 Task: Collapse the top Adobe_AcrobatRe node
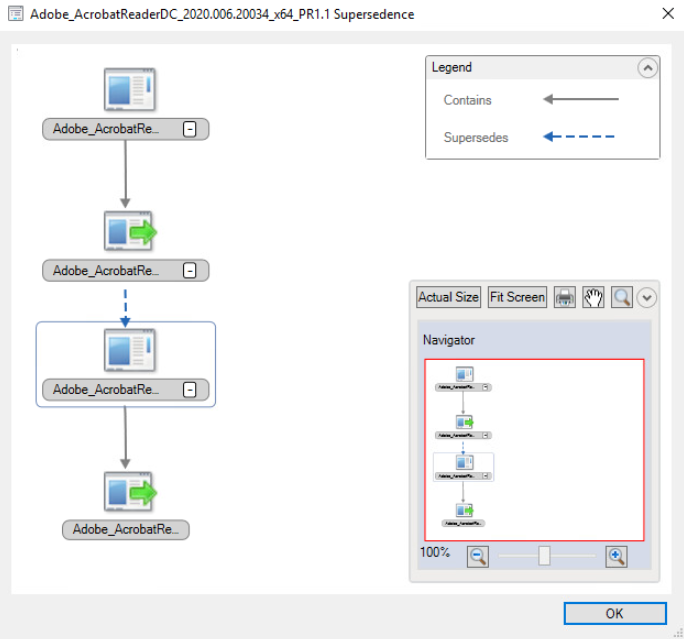click(x=189, y=129)
